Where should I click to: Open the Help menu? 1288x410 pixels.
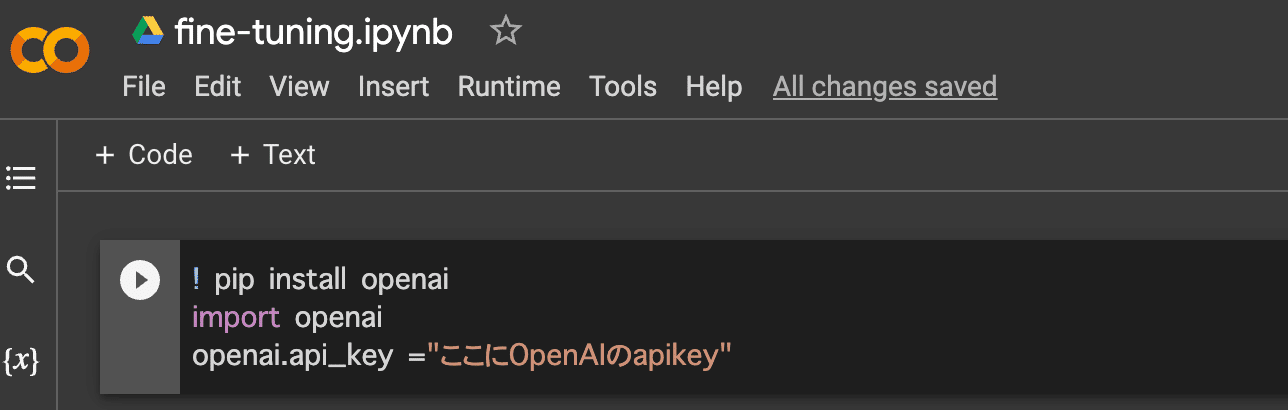(714, 87)
